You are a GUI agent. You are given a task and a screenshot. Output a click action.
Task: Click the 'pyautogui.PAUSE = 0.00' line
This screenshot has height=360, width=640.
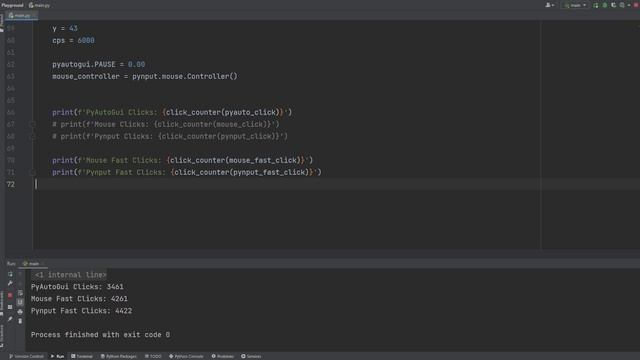tap(98, 64)
